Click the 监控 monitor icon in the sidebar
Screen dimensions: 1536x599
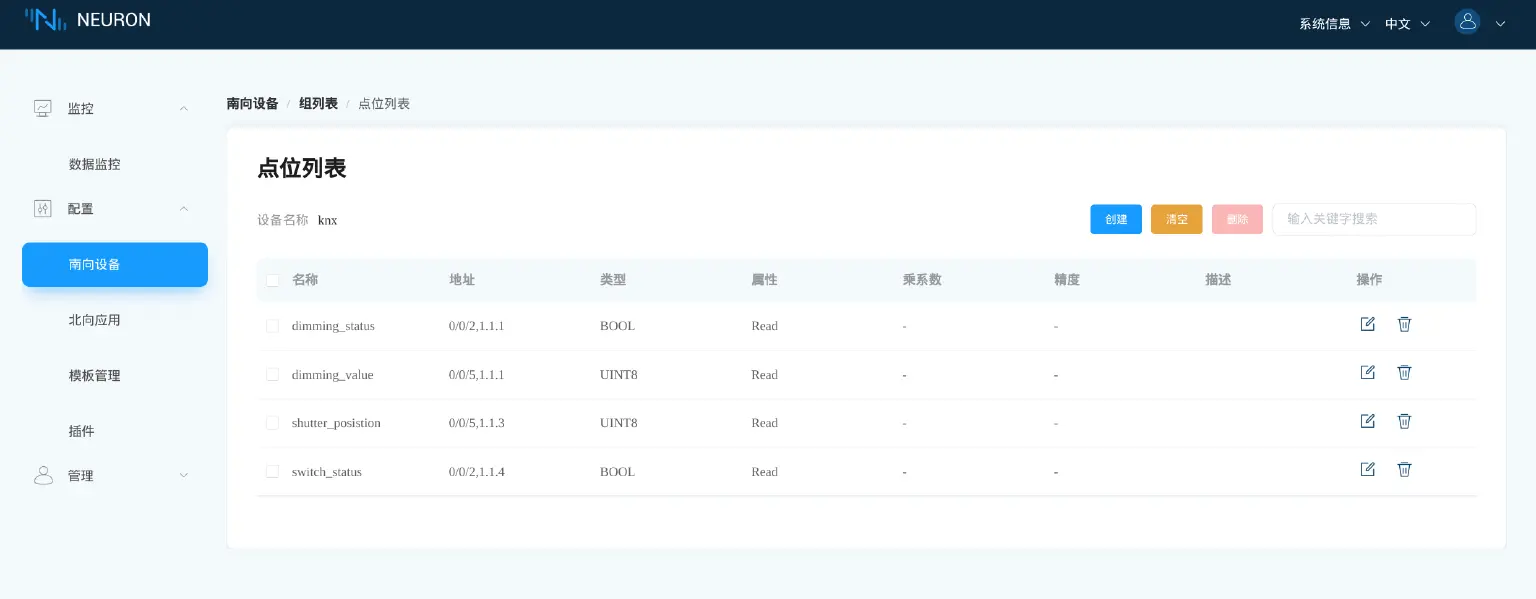coord(43,108)
